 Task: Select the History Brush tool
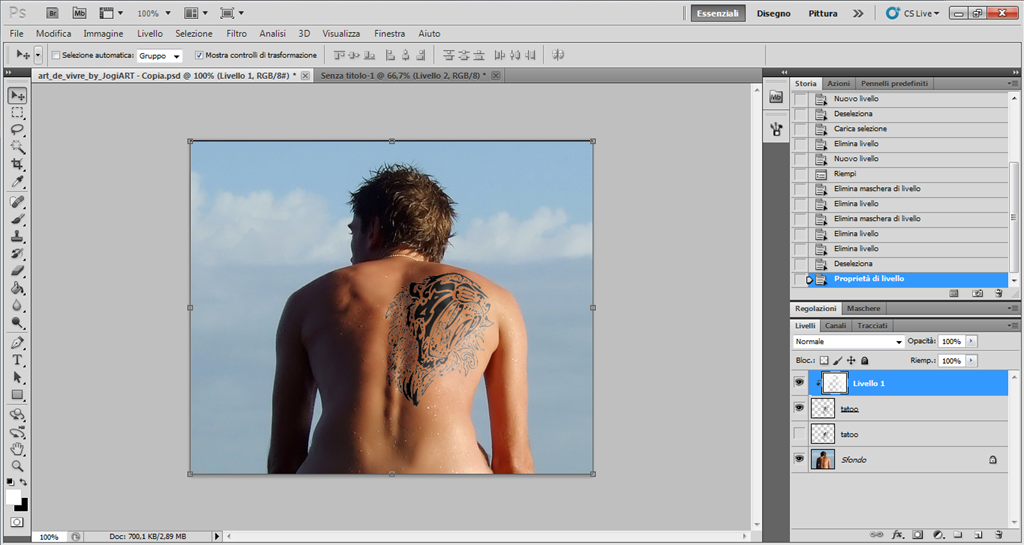[x=18, y=253]
